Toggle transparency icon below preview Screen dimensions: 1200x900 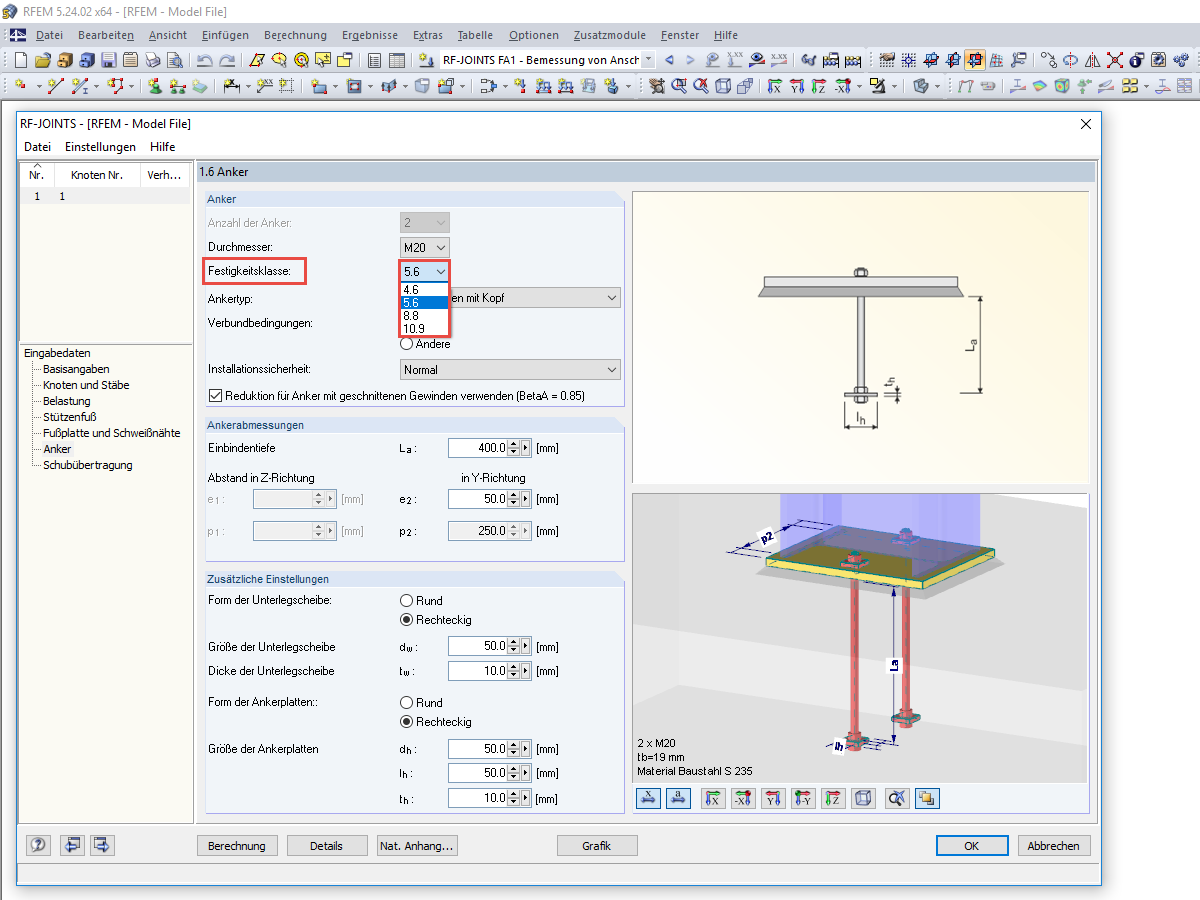[x=927, y=798]
